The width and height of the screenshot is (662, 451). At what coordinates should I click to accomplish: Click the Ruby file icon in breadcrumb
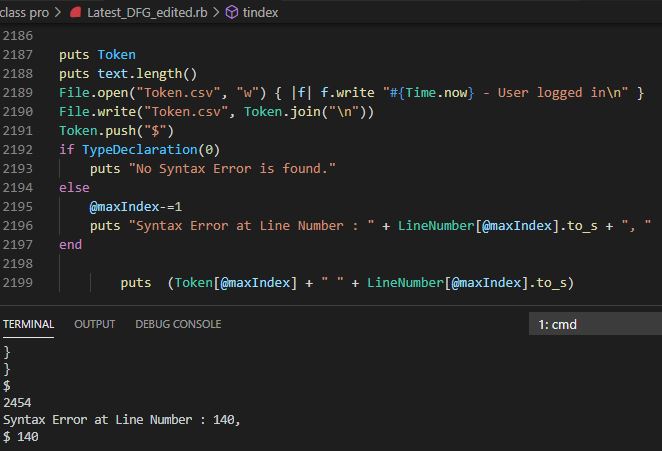click(76, 12)
